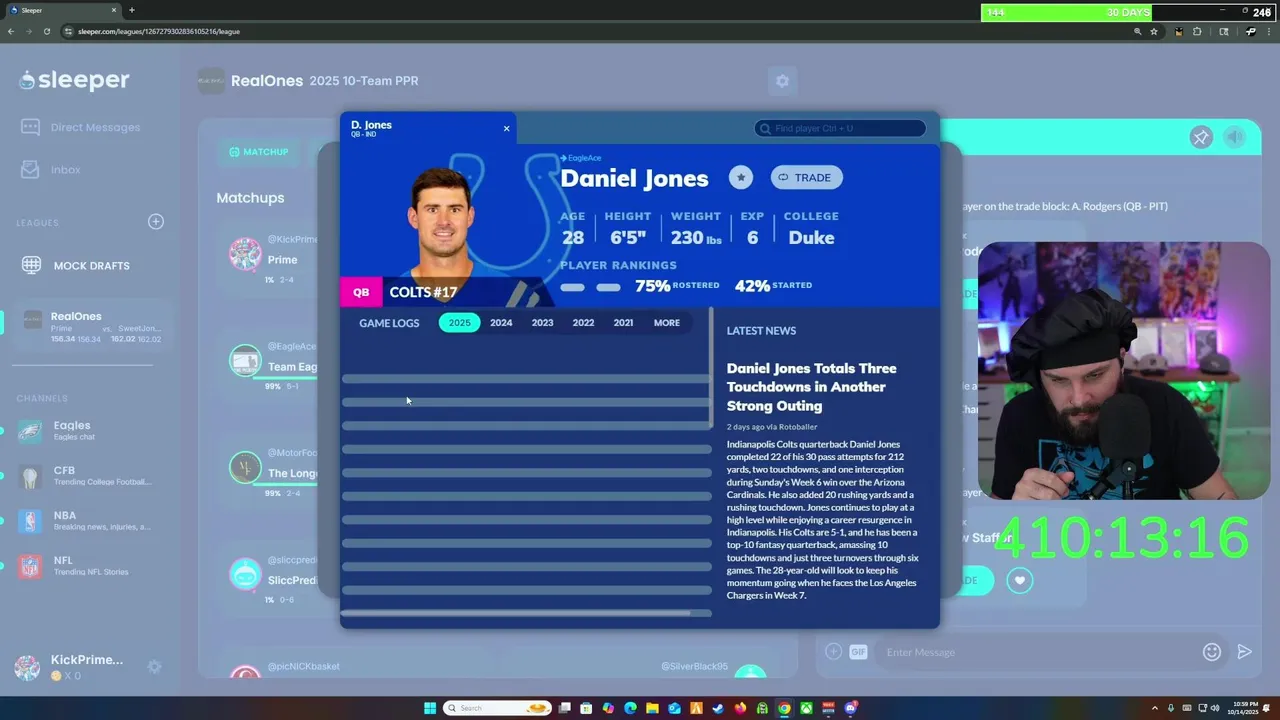Screen dimensions: 1280x720
Task: Click the EagleAce owner link
Action: 581,158
